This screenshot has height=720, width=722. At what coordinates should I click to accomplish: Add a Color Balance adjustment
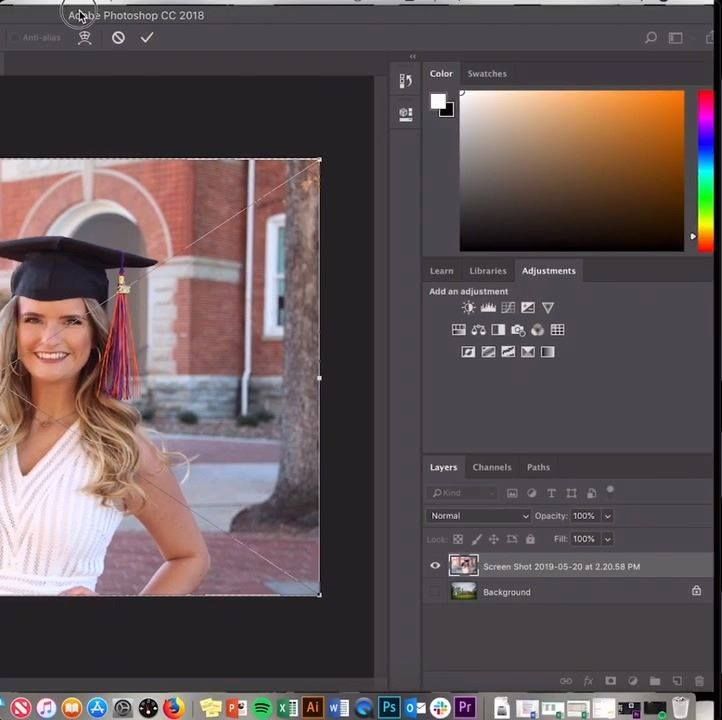tap(478, 330)
